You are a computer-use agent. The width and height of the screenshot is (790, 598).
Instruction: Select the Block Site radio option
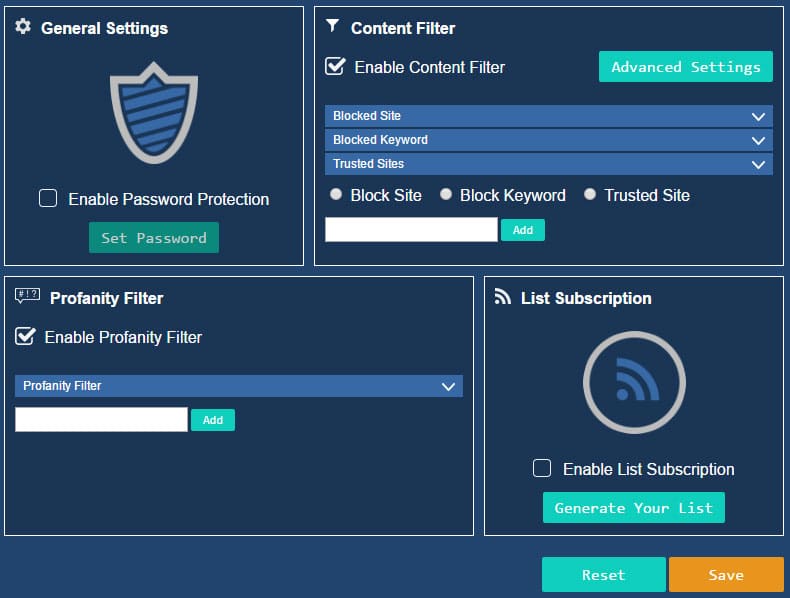tap(336, 195)
